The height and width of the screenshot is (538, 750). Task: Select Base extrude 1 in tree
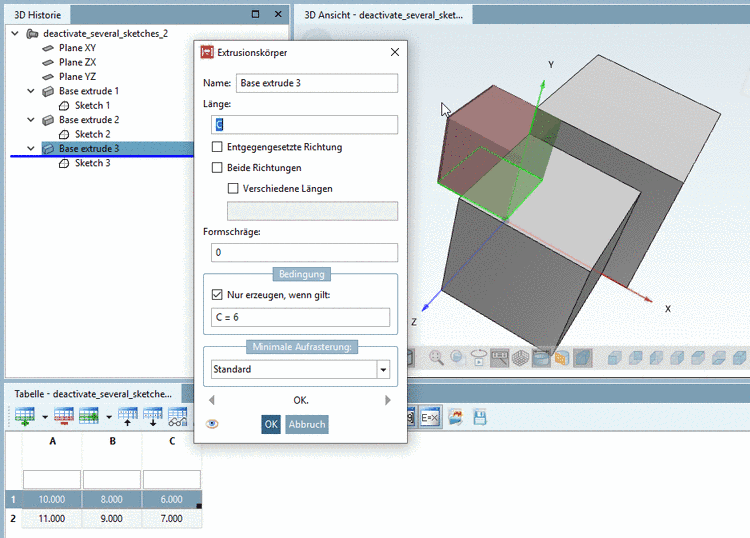point(89,91)
